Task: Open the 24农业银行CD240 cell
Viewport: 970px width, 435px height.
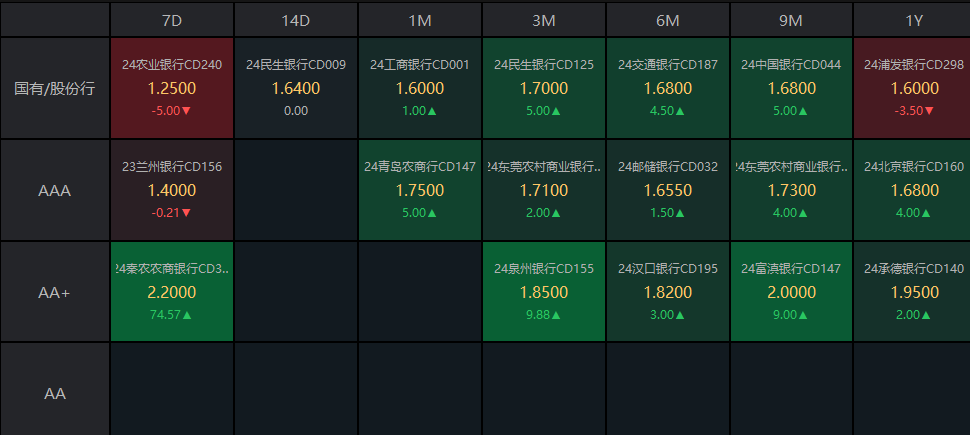Action: coord(172,88)
